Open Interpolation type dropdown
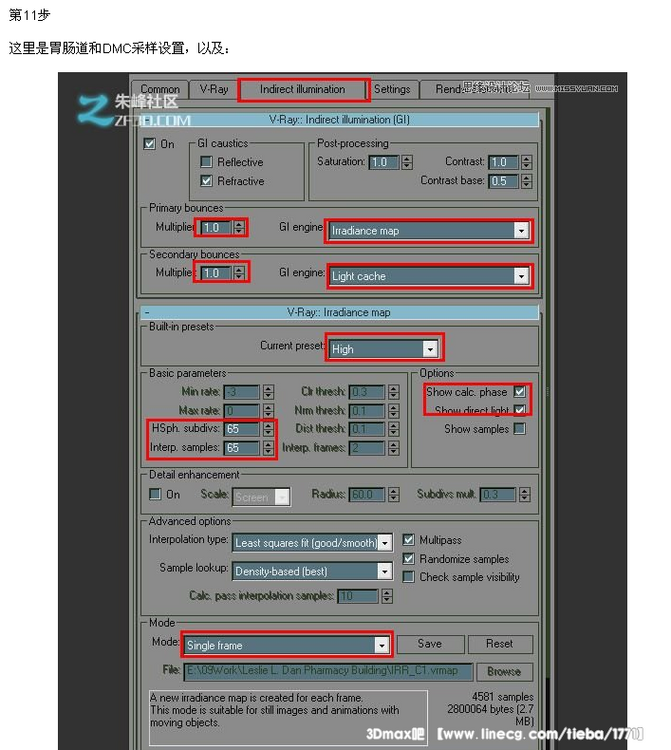The image size is (671, 750). coord(312,543)
